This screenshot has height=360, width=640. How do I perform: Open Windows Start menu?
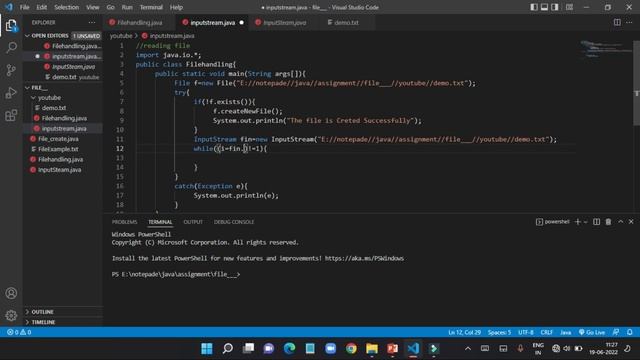pos(207,349)
